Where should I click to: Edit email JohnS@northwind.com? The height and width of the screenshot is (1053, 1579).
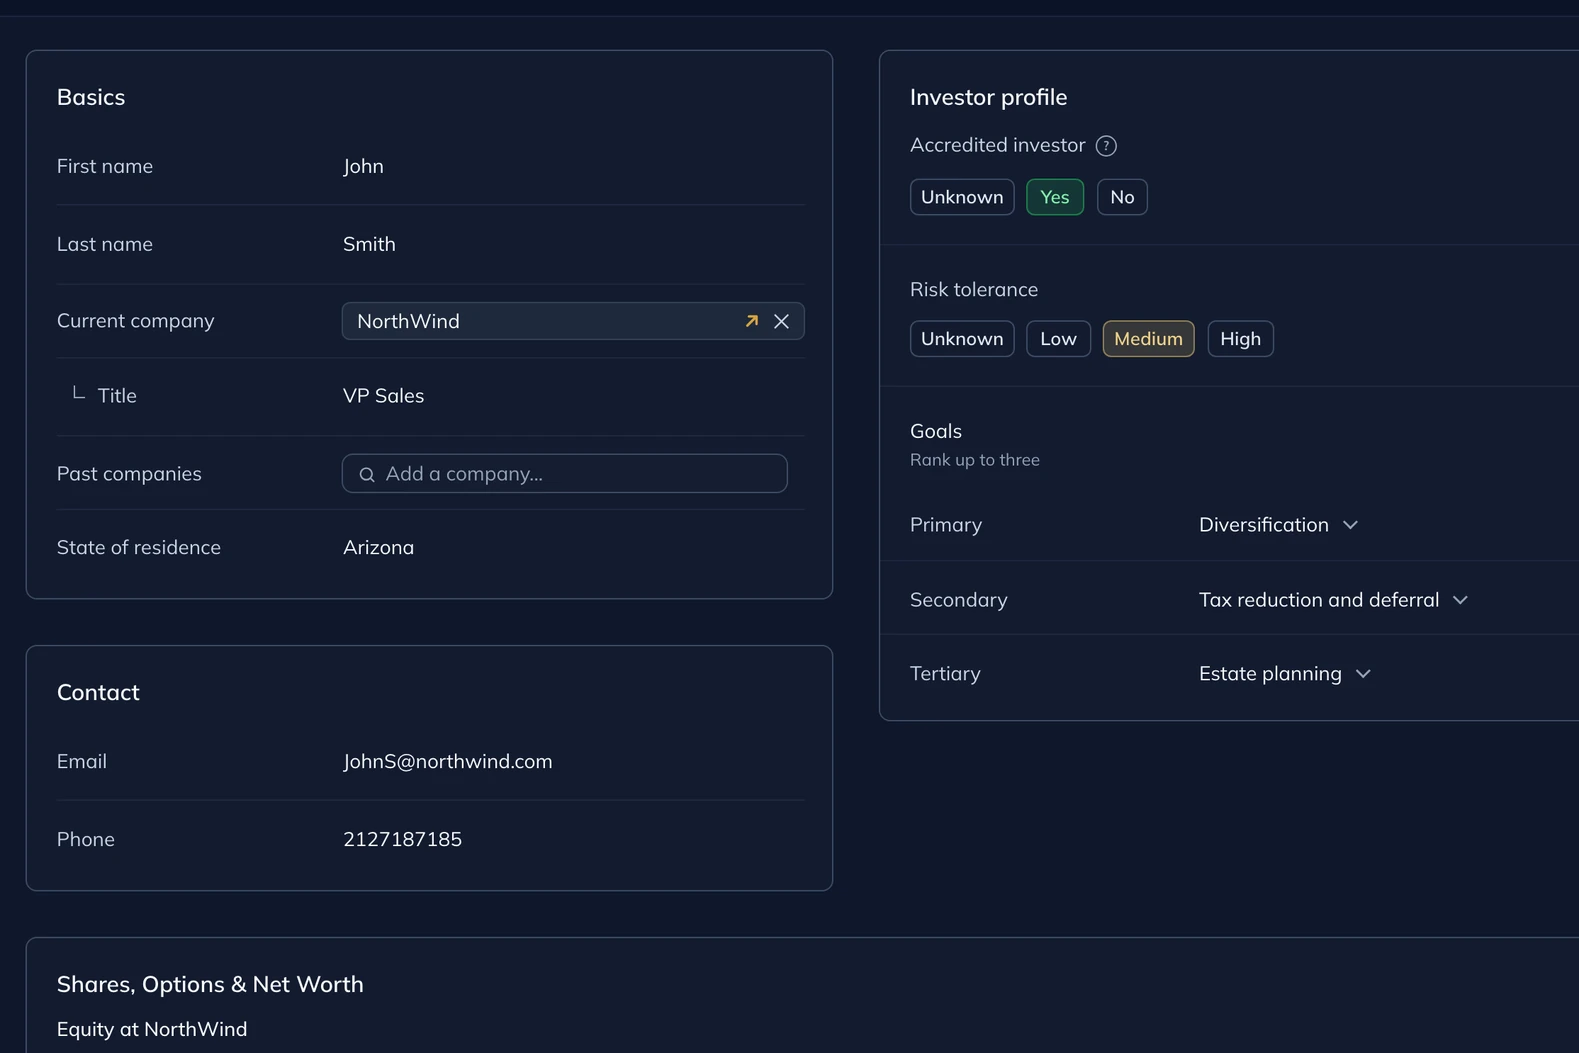tap(447, 762)
